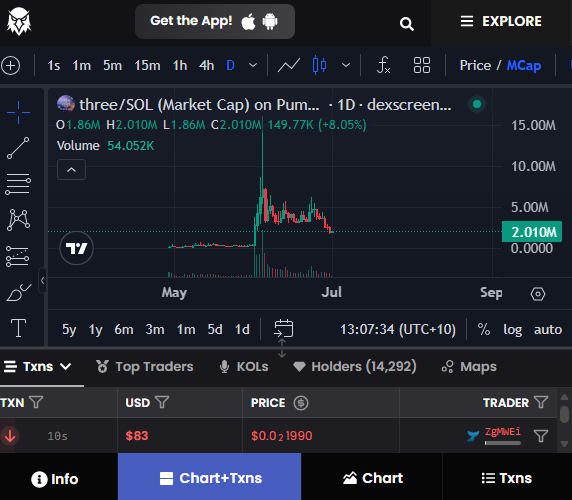Click the chart resize handle arrows
The width and height of the screenshot is (572, 500).
coord(282,348)
